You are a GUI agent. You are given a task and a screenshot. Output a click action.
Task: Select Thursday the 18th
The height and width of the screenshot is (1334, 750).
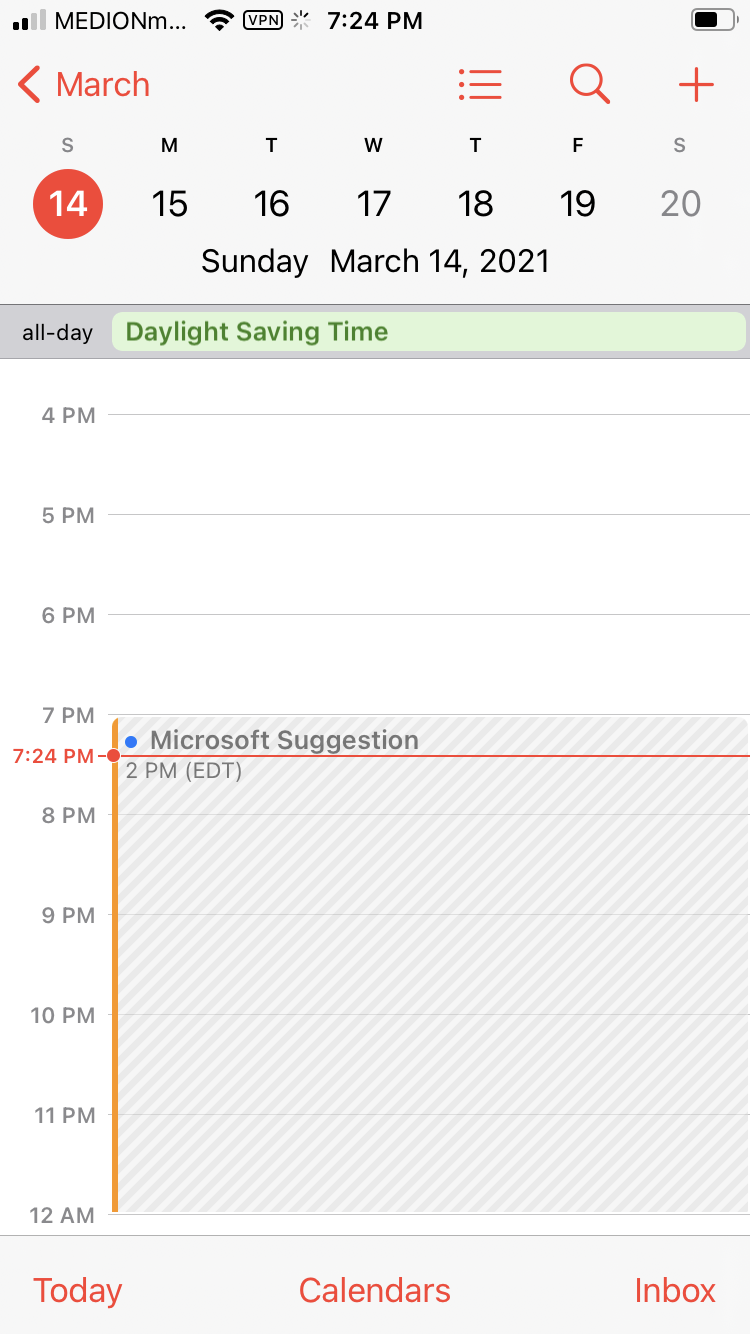click(x=475, y=204)
